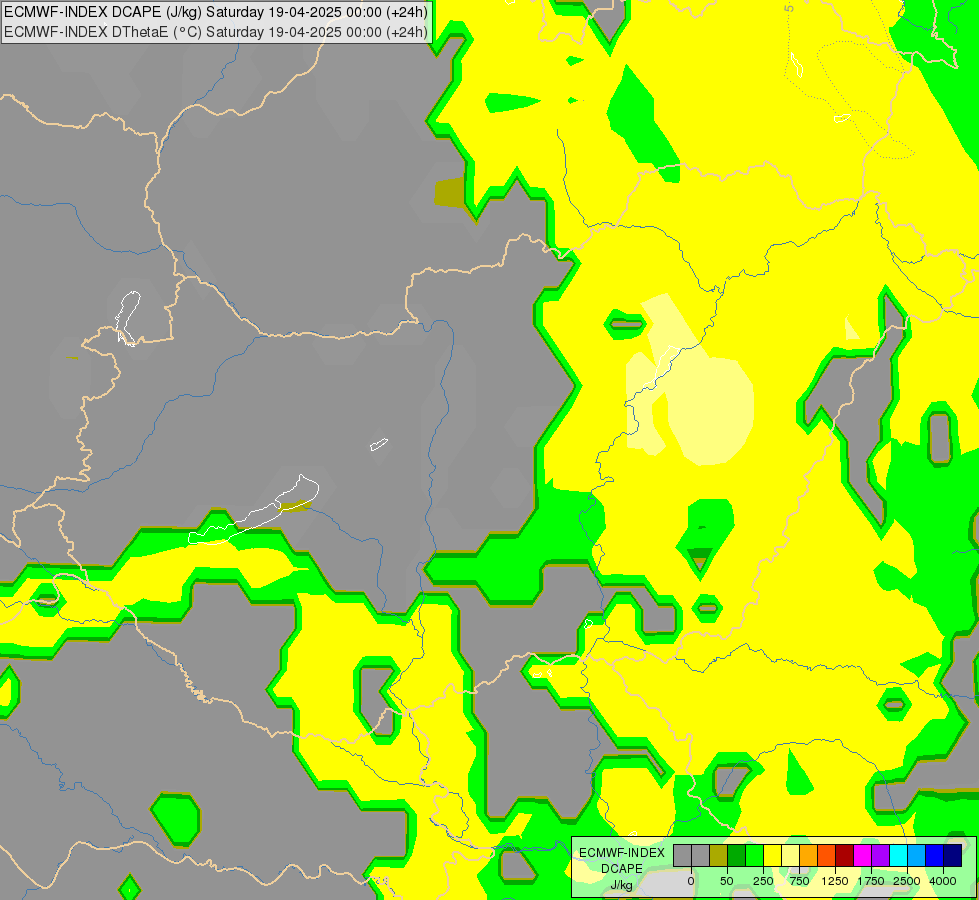Click the DCAPE (J/kg) title line
The height and width of the screenshot is (900, 979).
click(216, 12)
